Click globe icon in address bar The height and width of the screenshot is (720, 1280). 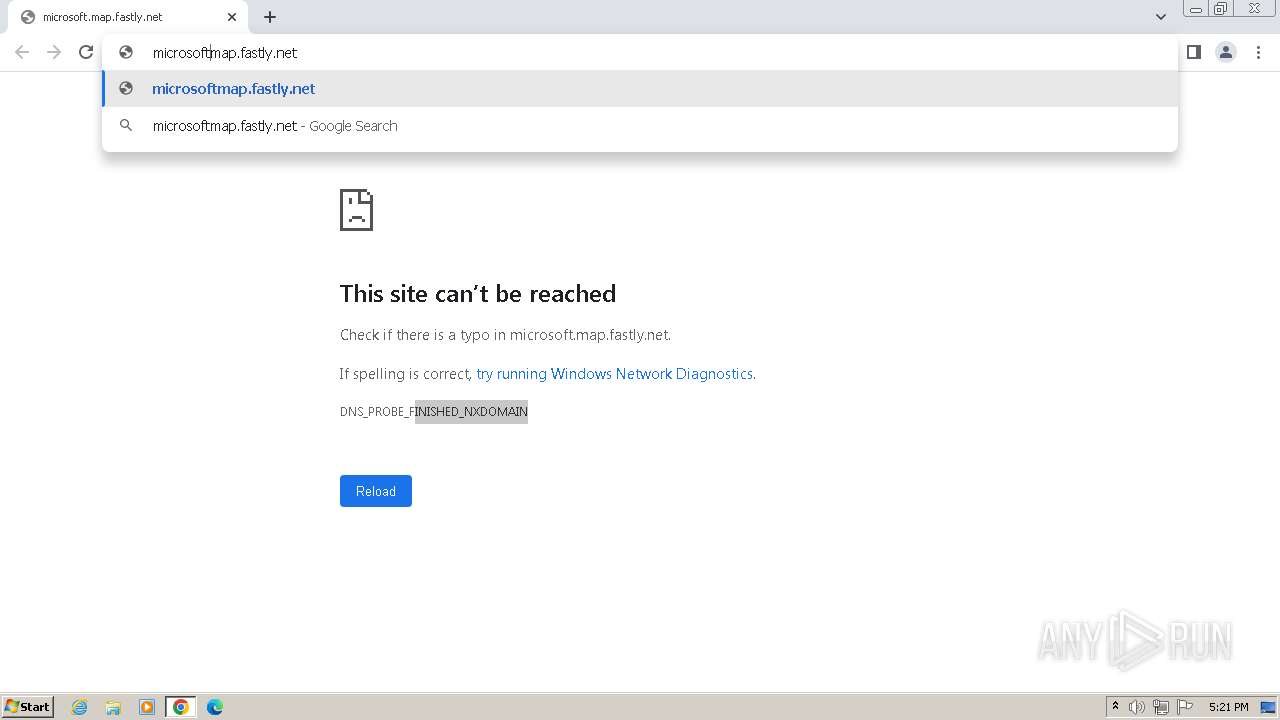[126, 52]
